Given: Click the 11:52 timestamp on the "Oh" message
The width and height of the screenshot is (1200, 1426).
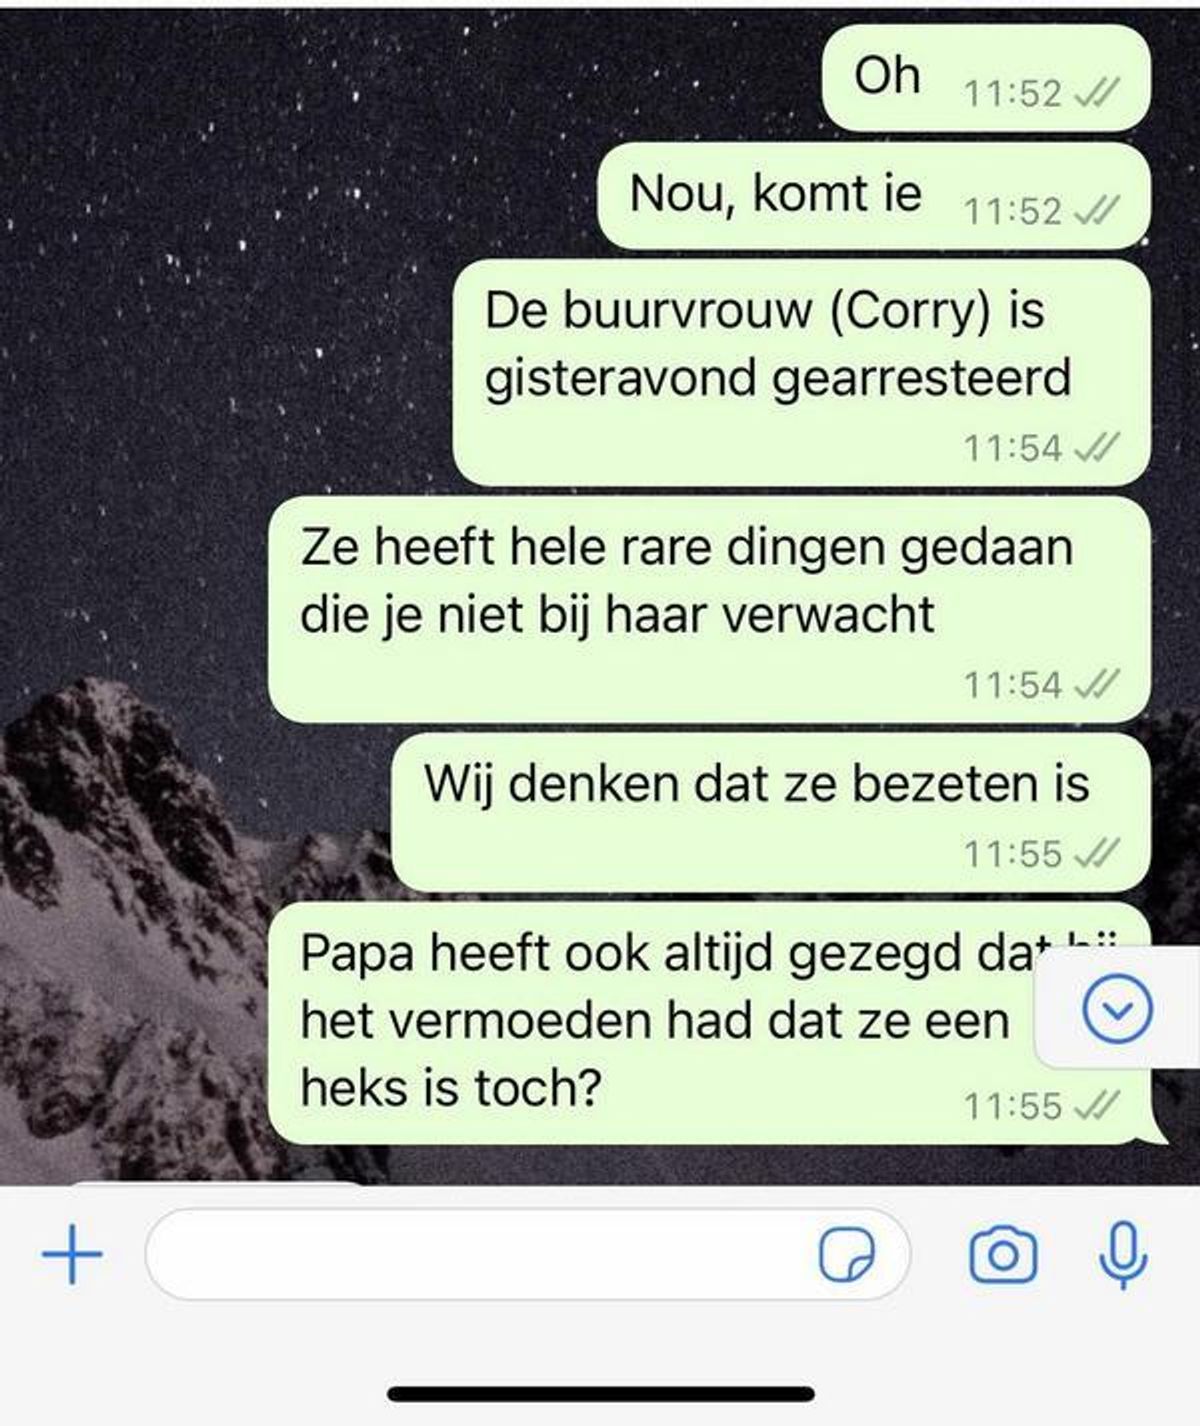Looking at the screenshot, I should coord(1012,93).
